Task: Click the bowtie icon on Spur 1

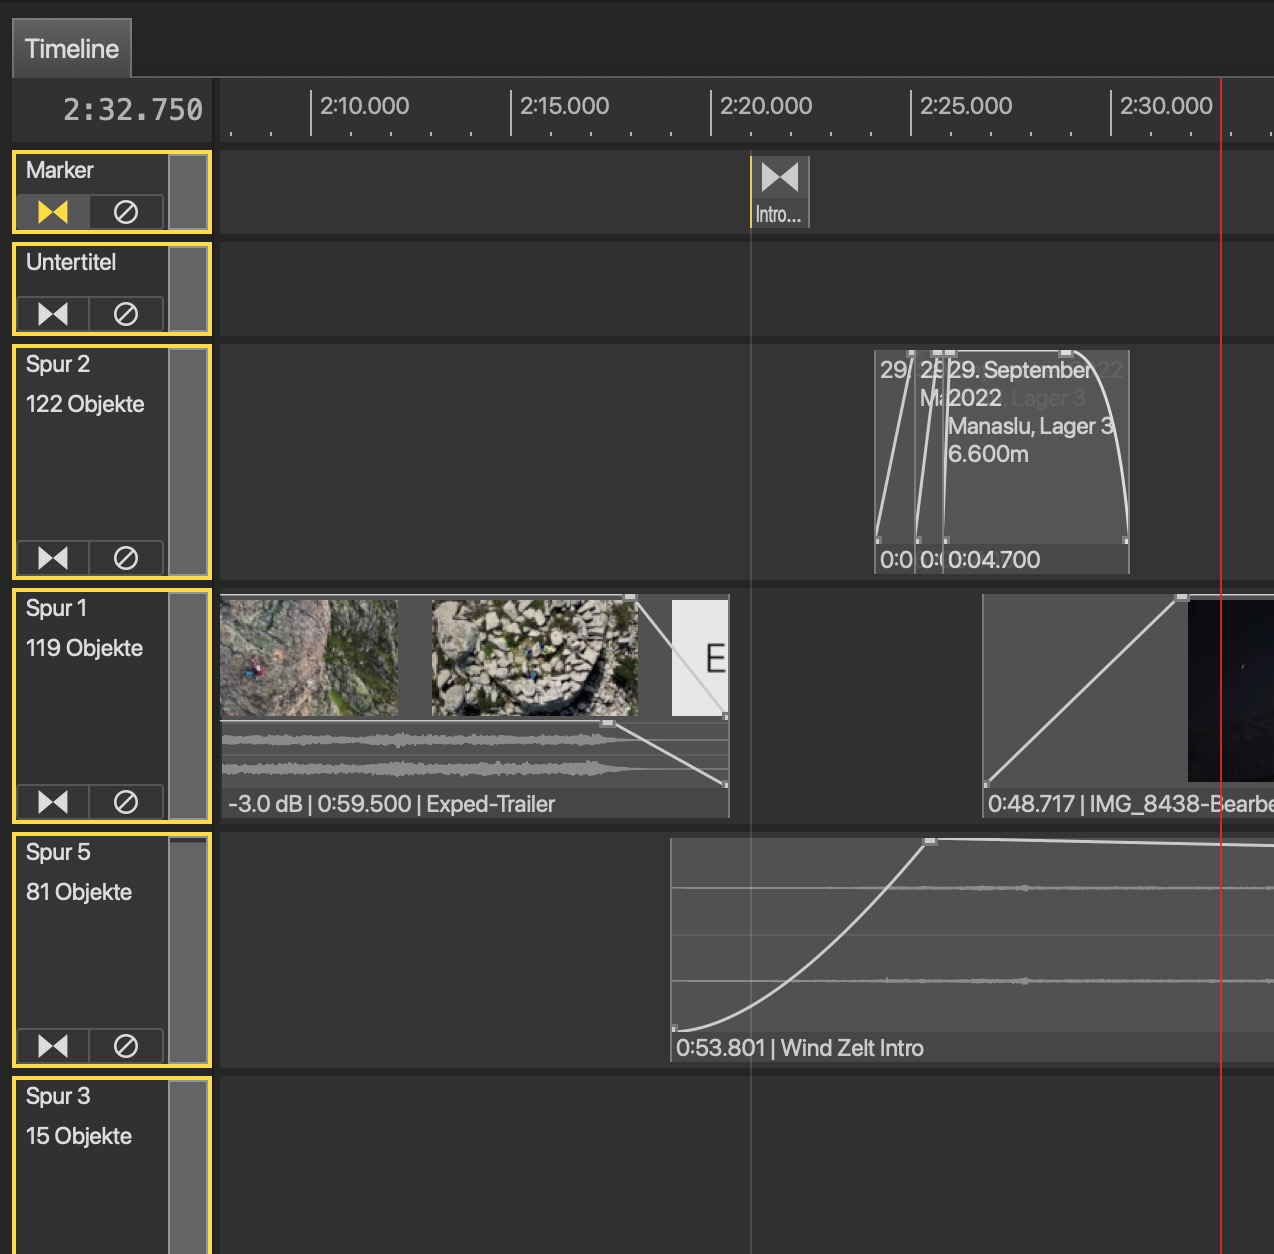Action: pyautogui.click(x=53, y=802)
